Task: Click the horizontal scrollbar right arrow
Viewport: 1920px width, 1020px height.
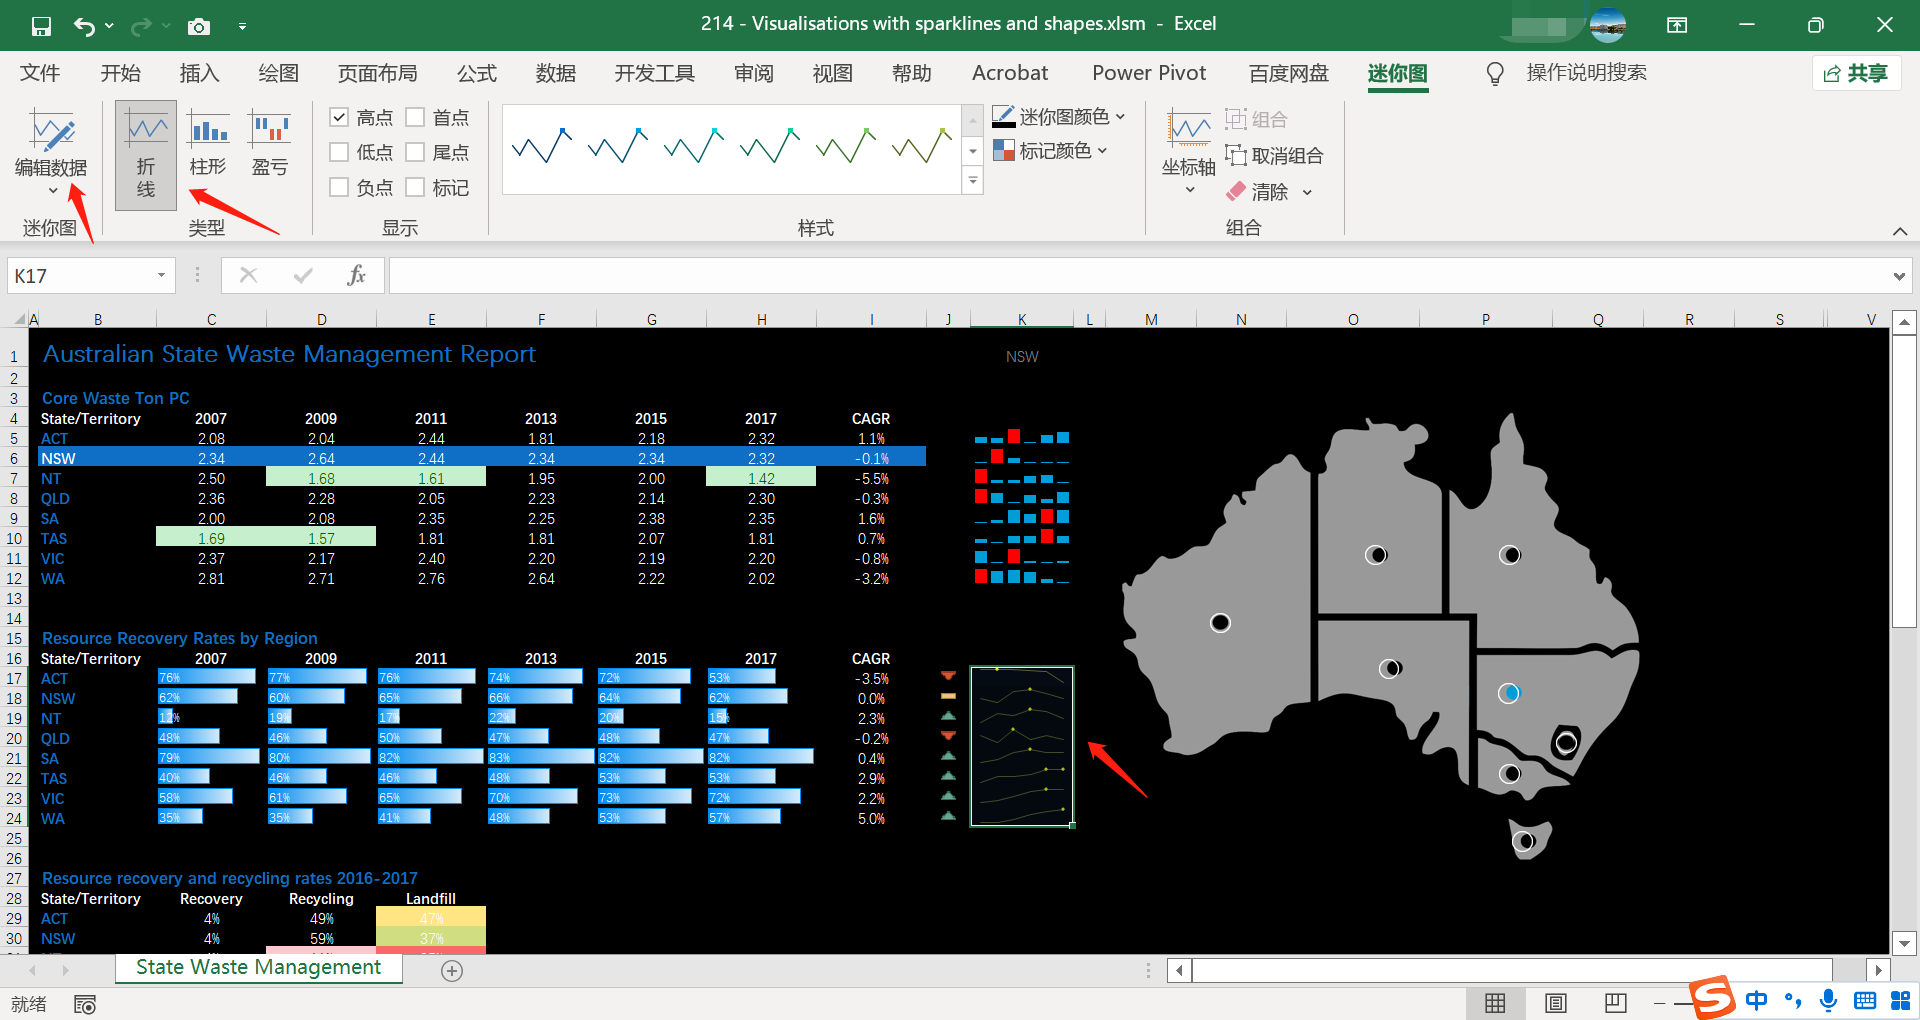Action: pos(1878,970)
